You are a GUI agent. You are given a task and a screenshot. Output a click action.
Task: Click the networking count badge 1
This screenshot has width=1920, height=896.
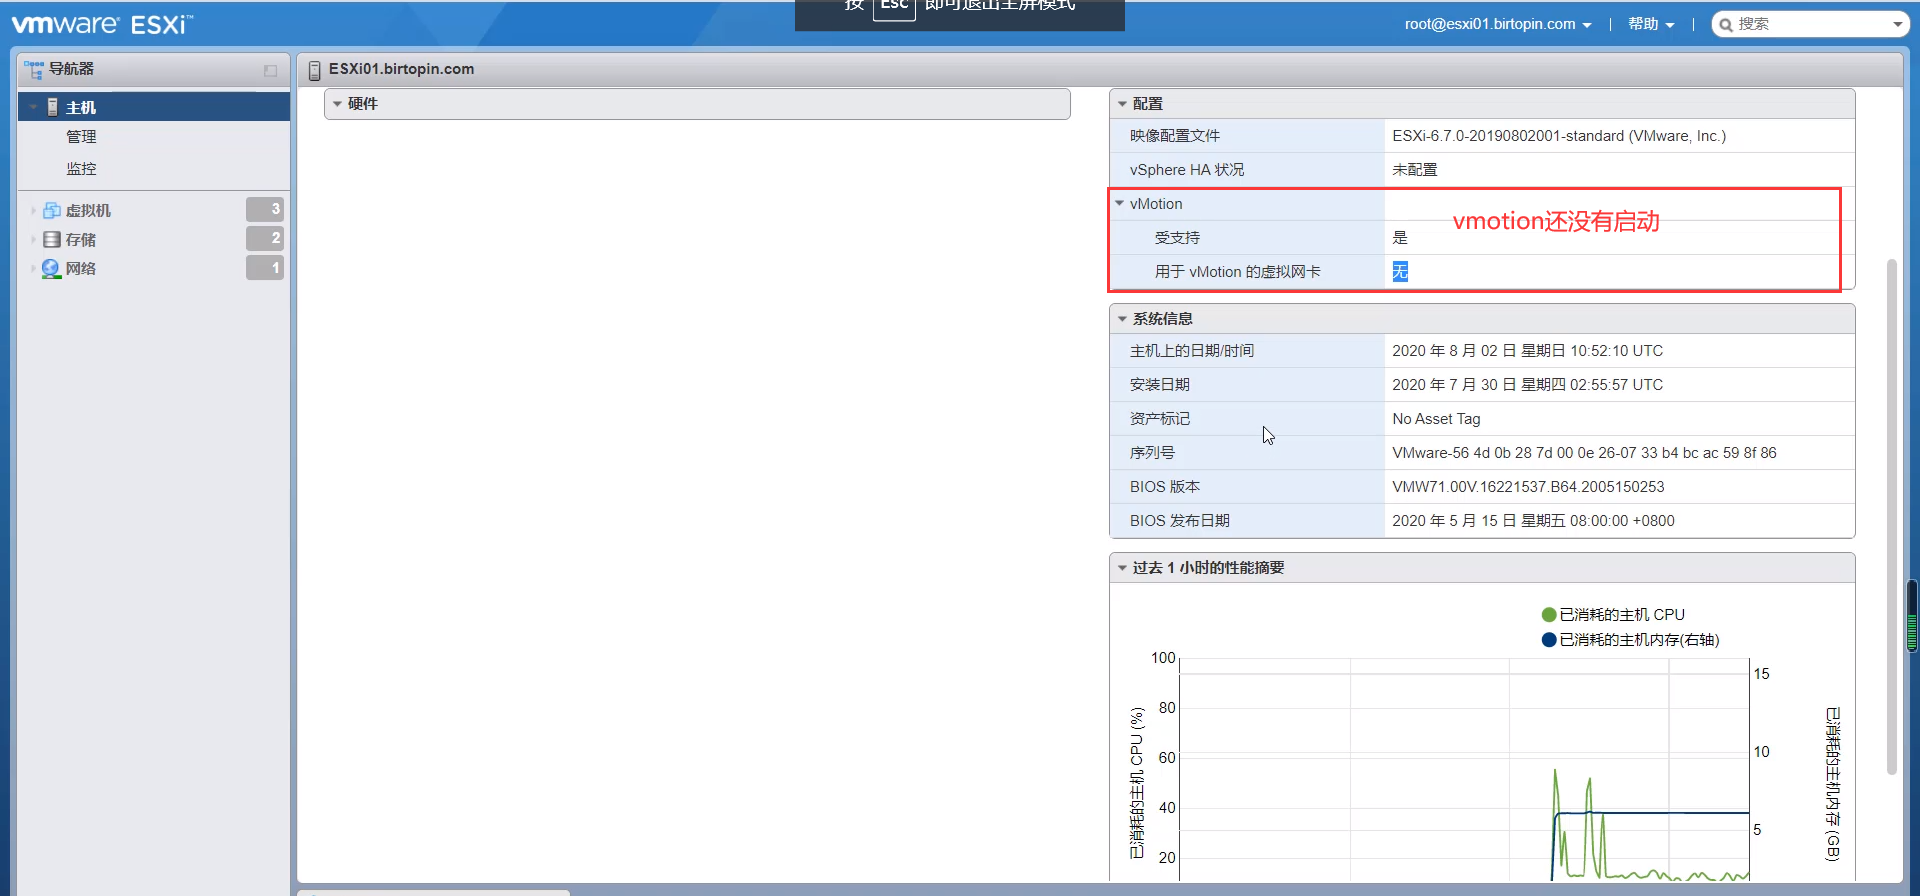(265, 267)
